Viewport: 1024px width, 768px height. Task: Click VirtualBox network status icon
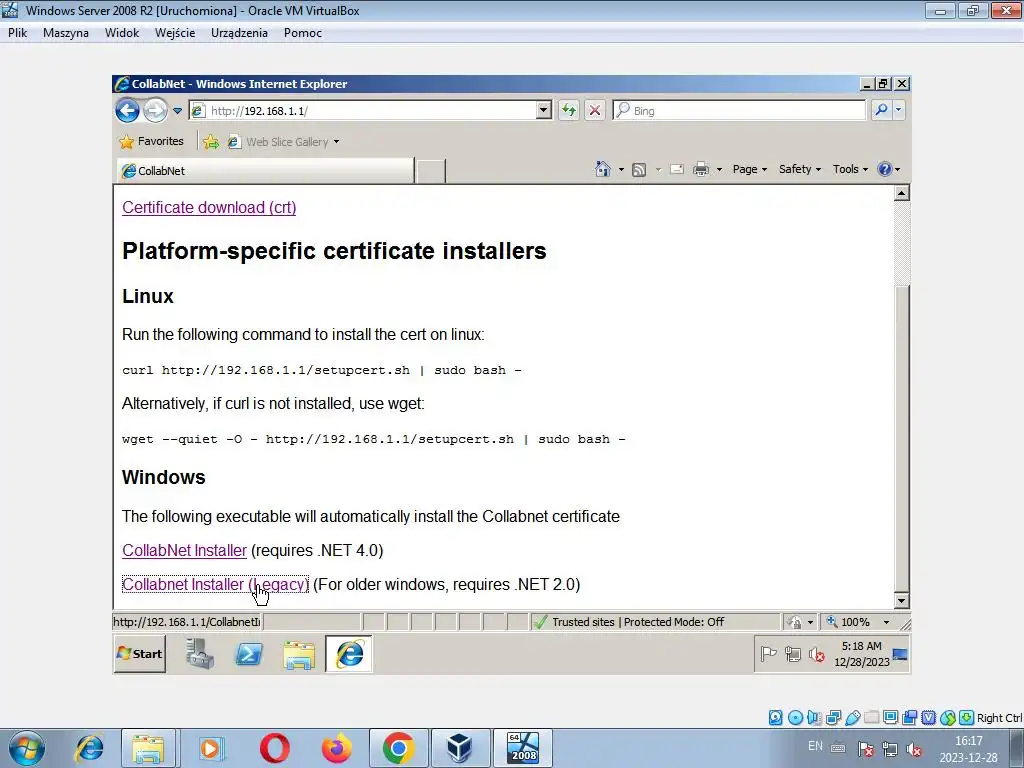click(x=833, y=718)
